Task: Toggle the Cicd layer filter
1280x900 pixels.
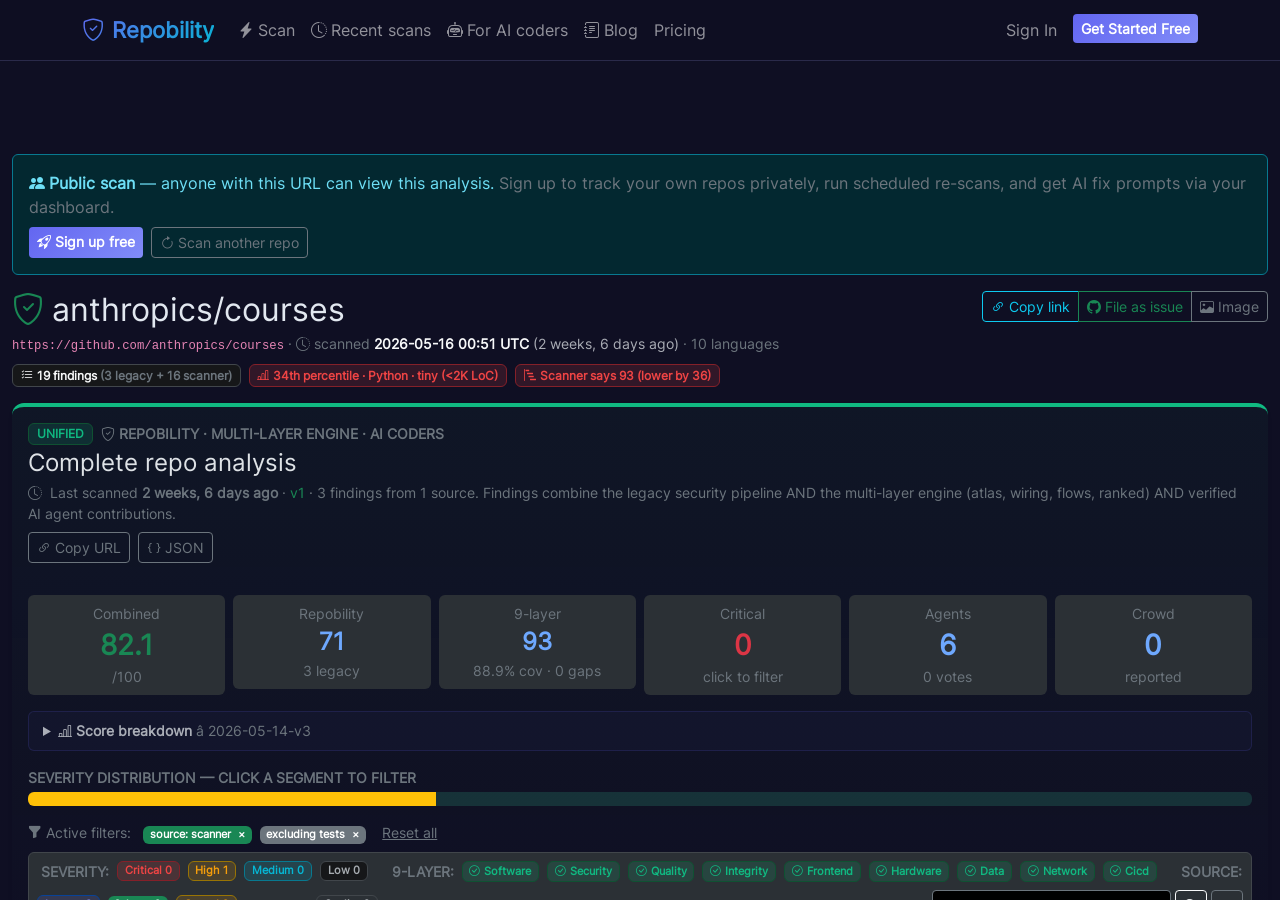Action: [1130, 871]
